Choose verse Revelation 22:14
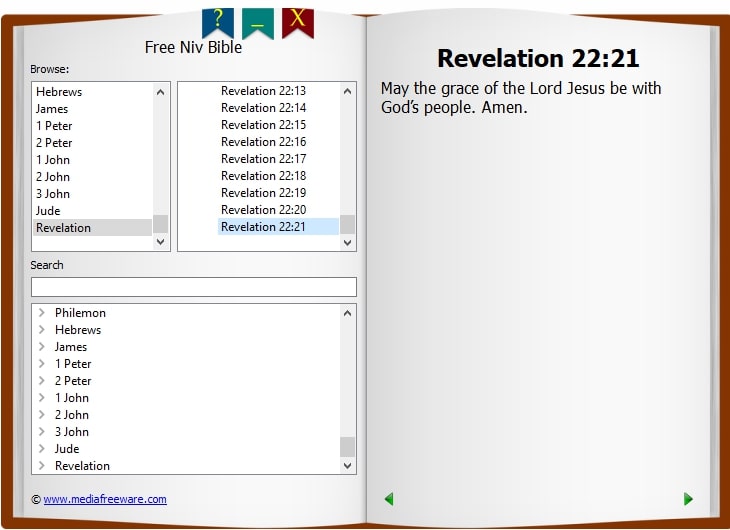The height and width of the screenshot is (530, 730). (278, 108)
